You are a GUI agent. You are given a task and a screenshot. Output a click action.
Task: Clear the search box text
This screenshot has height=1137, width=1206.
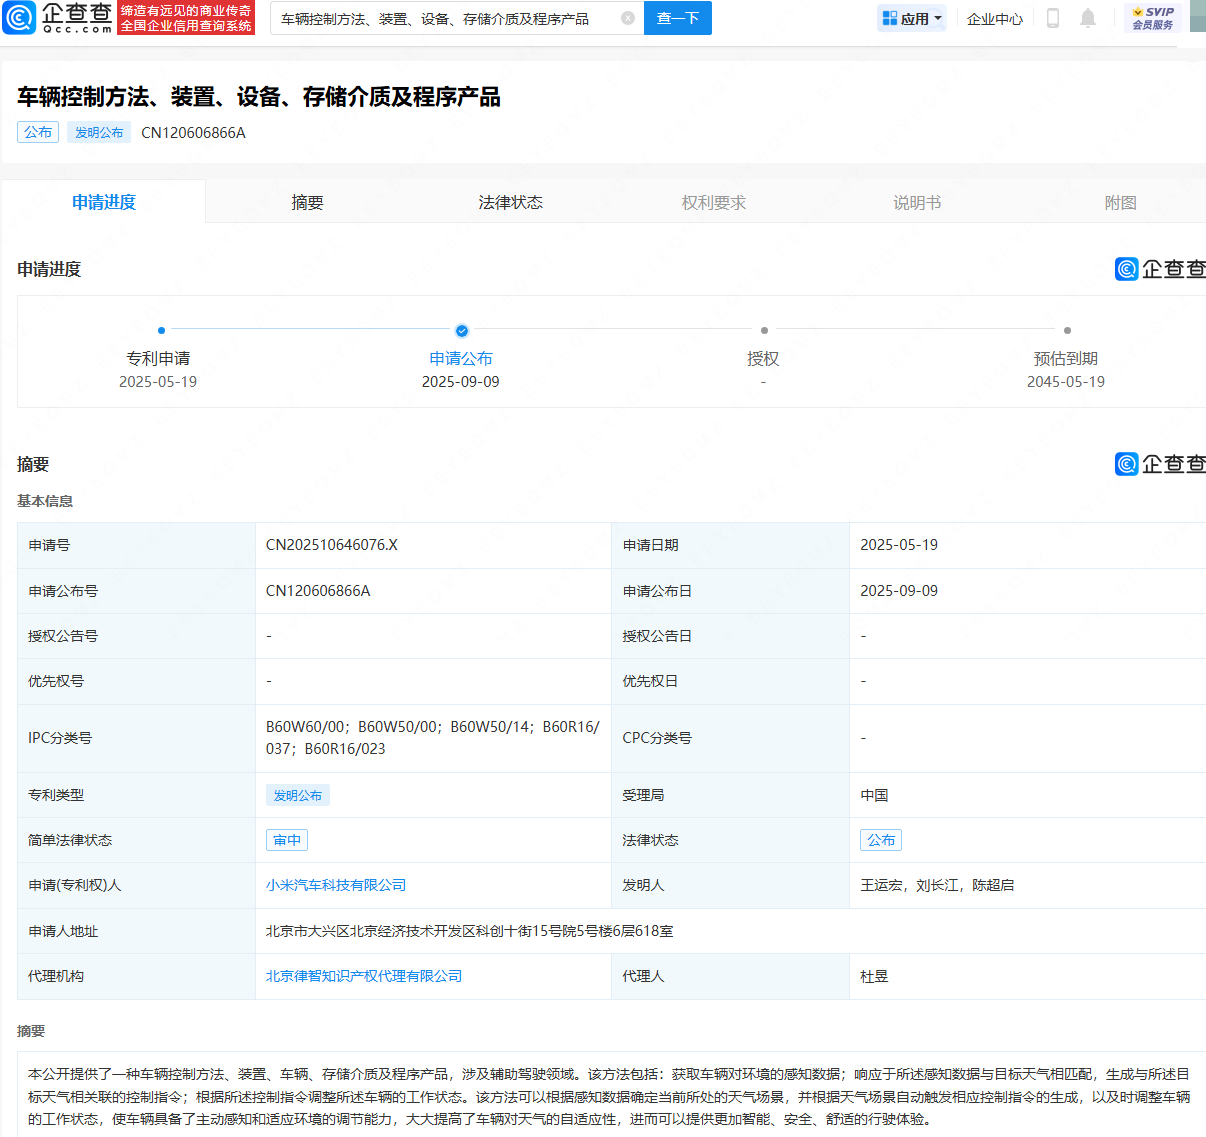click(628, 18)
